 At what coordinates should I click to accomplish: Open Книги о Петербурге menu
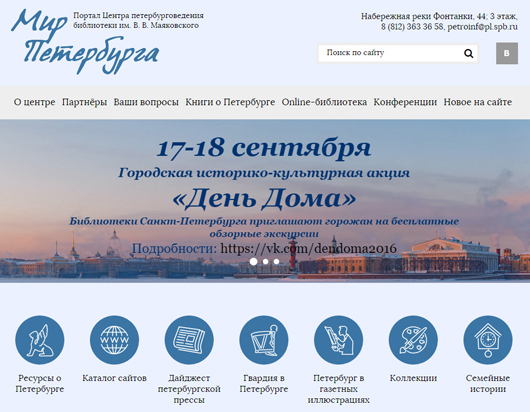(230, 102)
